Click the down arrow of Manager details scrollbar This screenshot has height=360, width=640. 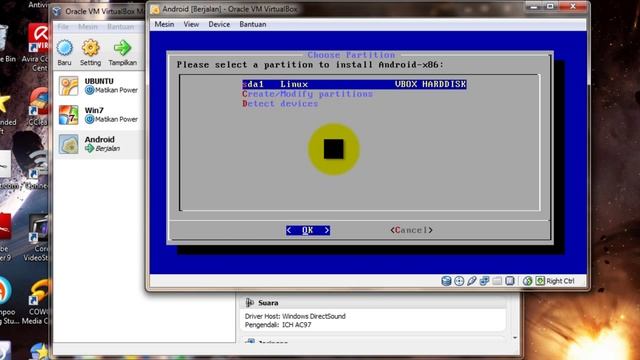point(515,338)
